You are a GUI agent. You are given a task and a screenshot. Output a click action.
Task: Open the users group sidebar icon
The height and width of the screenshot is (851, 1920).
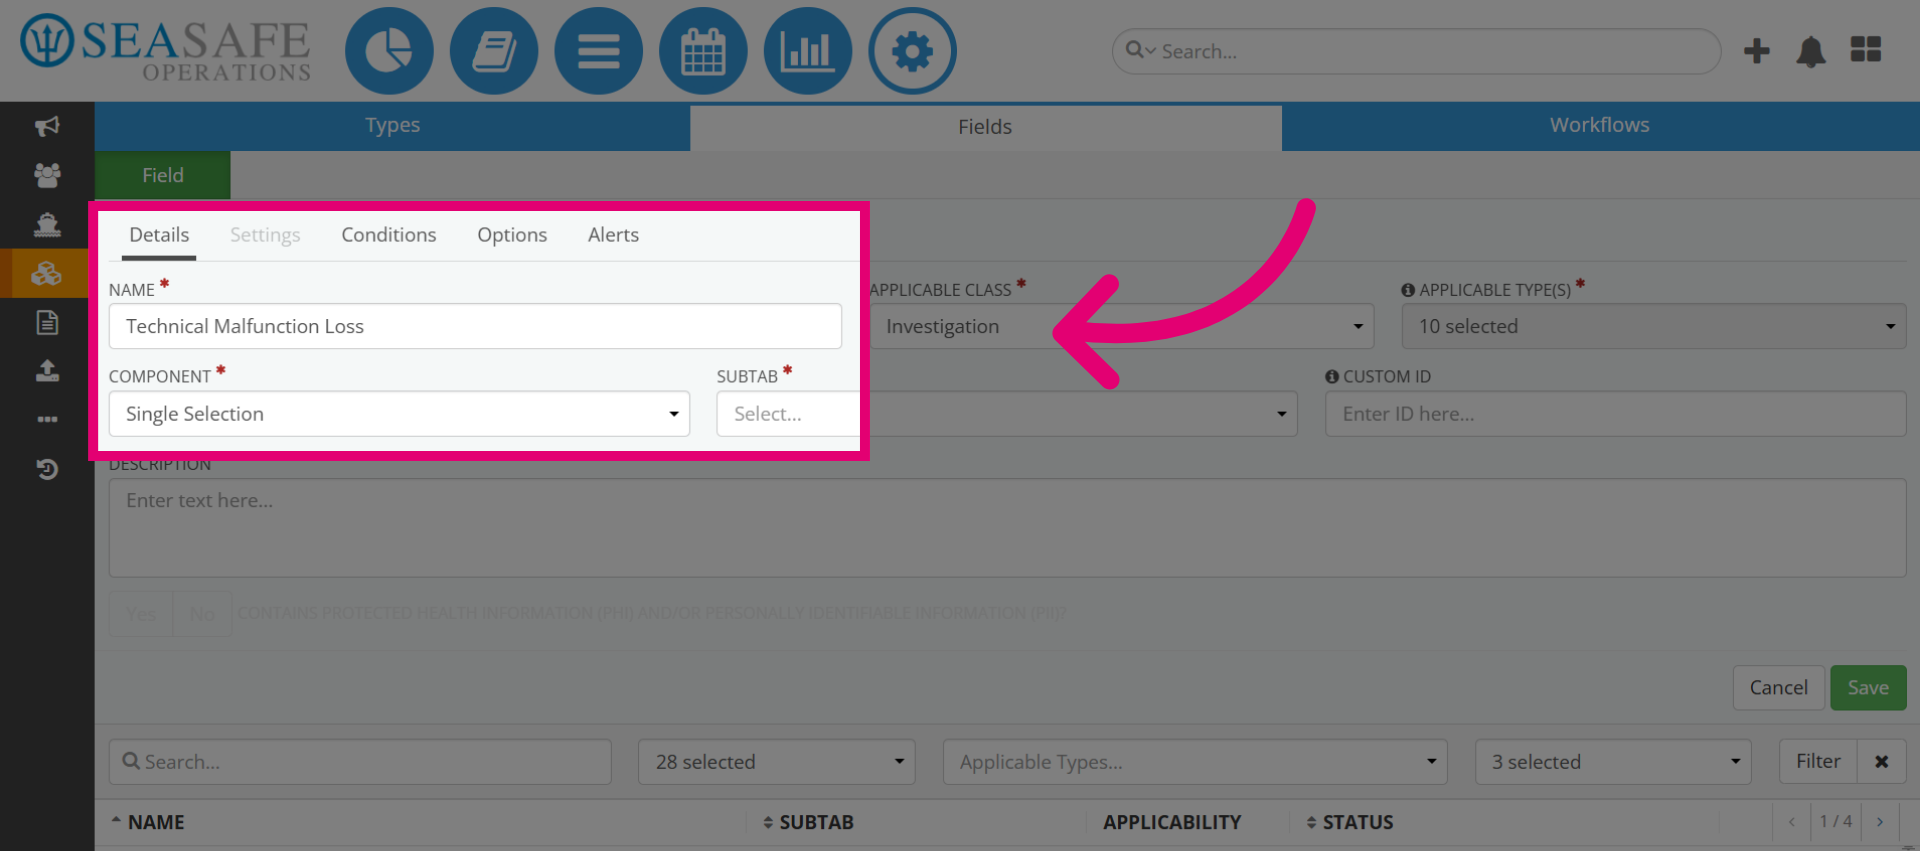tap(47, 175)
